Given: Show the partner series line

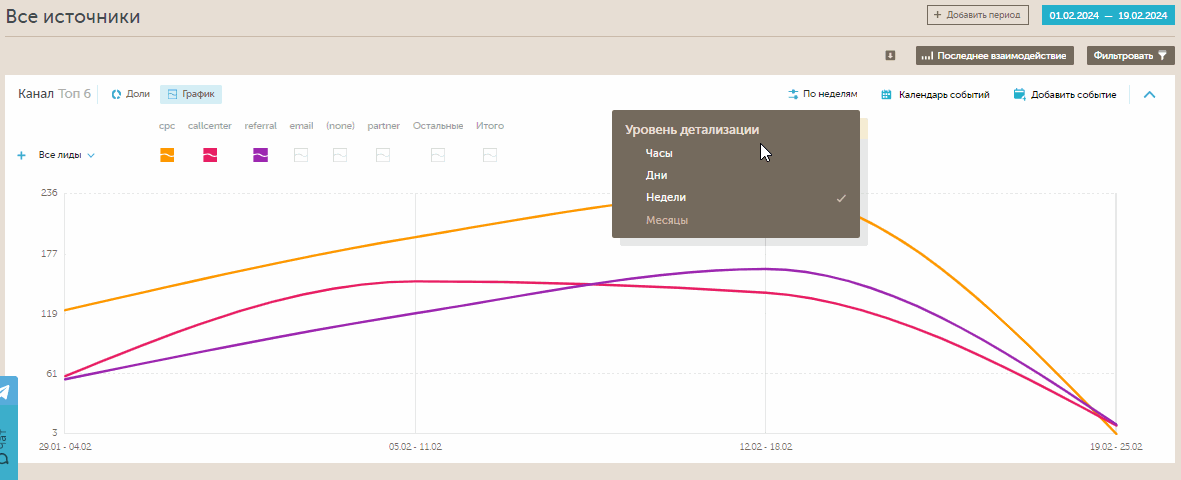Looking at the screenshot, I should click(x=383, y=155).
